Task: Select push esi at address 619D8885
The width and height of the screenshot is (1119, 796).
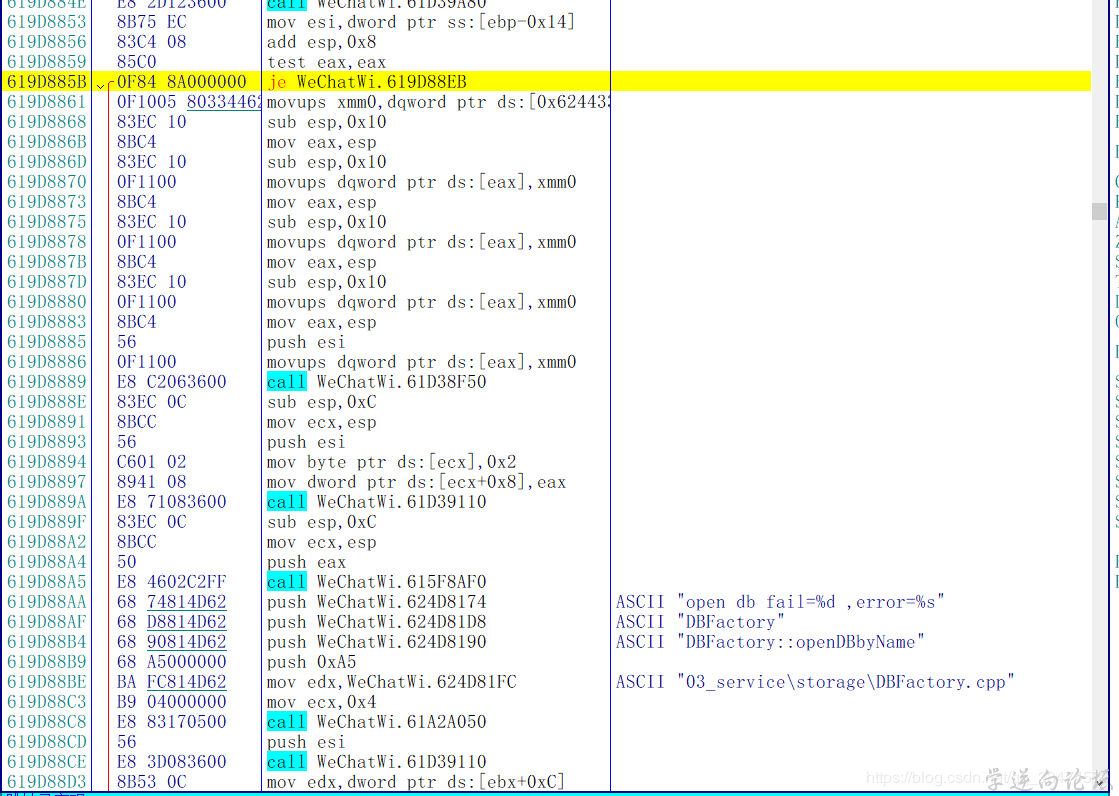Action: pyautogui.click(x=306, y=342)
